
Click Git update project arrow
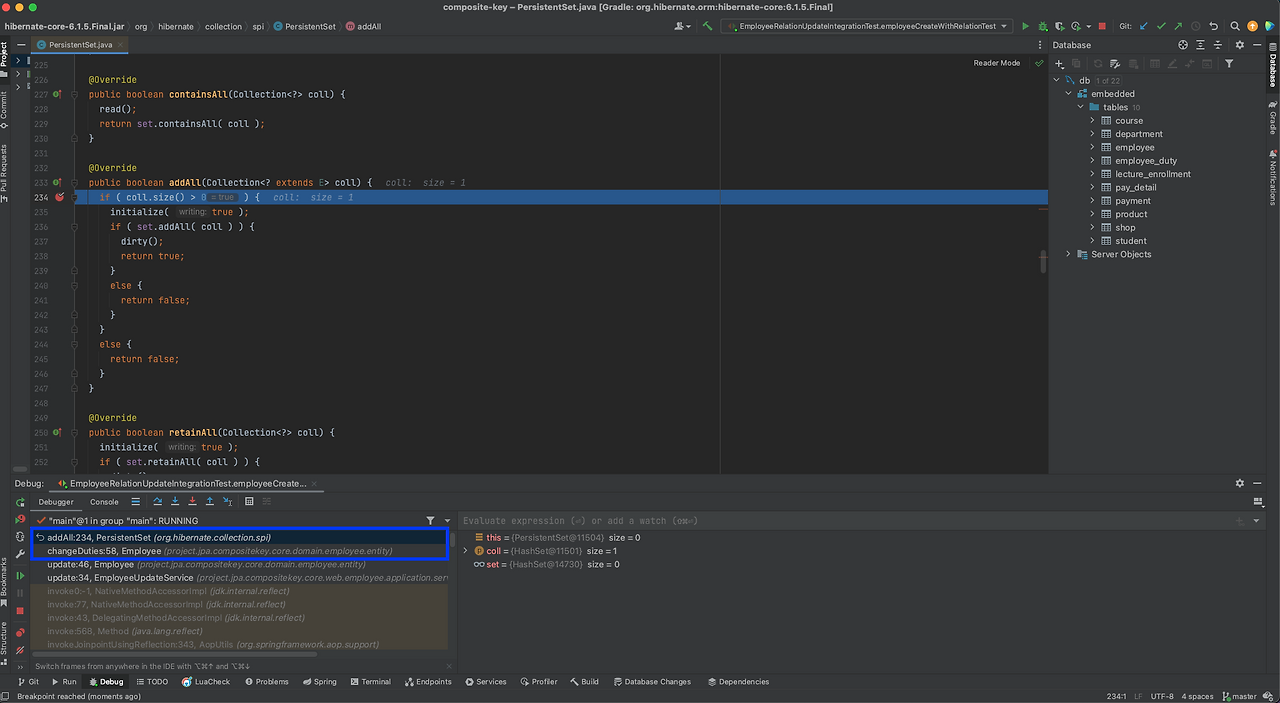[x=1144, y=26]
